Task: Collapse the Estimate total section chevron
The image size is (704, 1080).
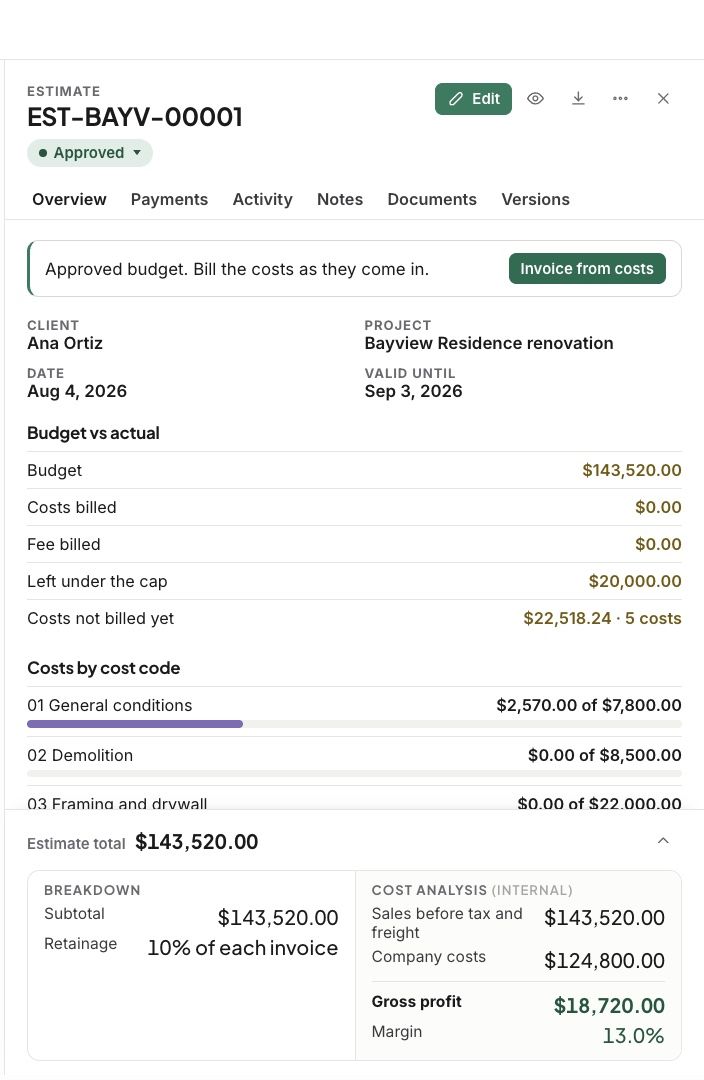Action: (663, 840)
